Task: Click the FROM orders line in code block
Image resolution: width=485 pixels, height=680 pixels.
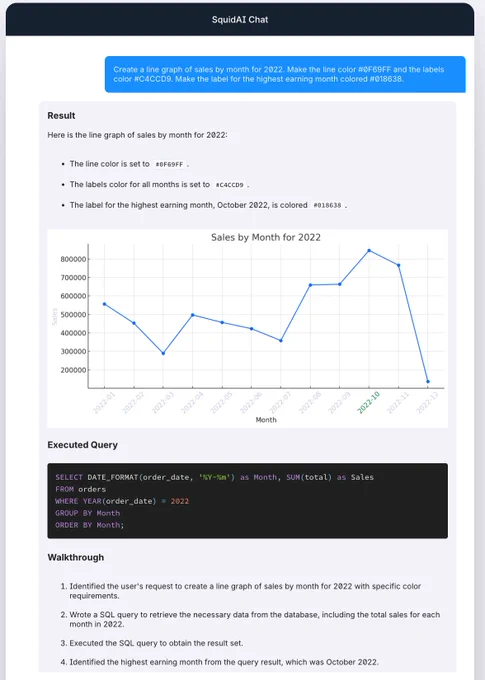Action: [x=80, y=489]
